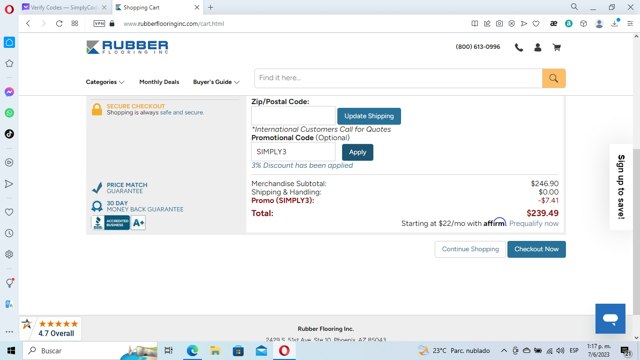Screen dimensions: 640x360
Task: Open the Mail app on the taskbar
Action: tap(261, 351)
